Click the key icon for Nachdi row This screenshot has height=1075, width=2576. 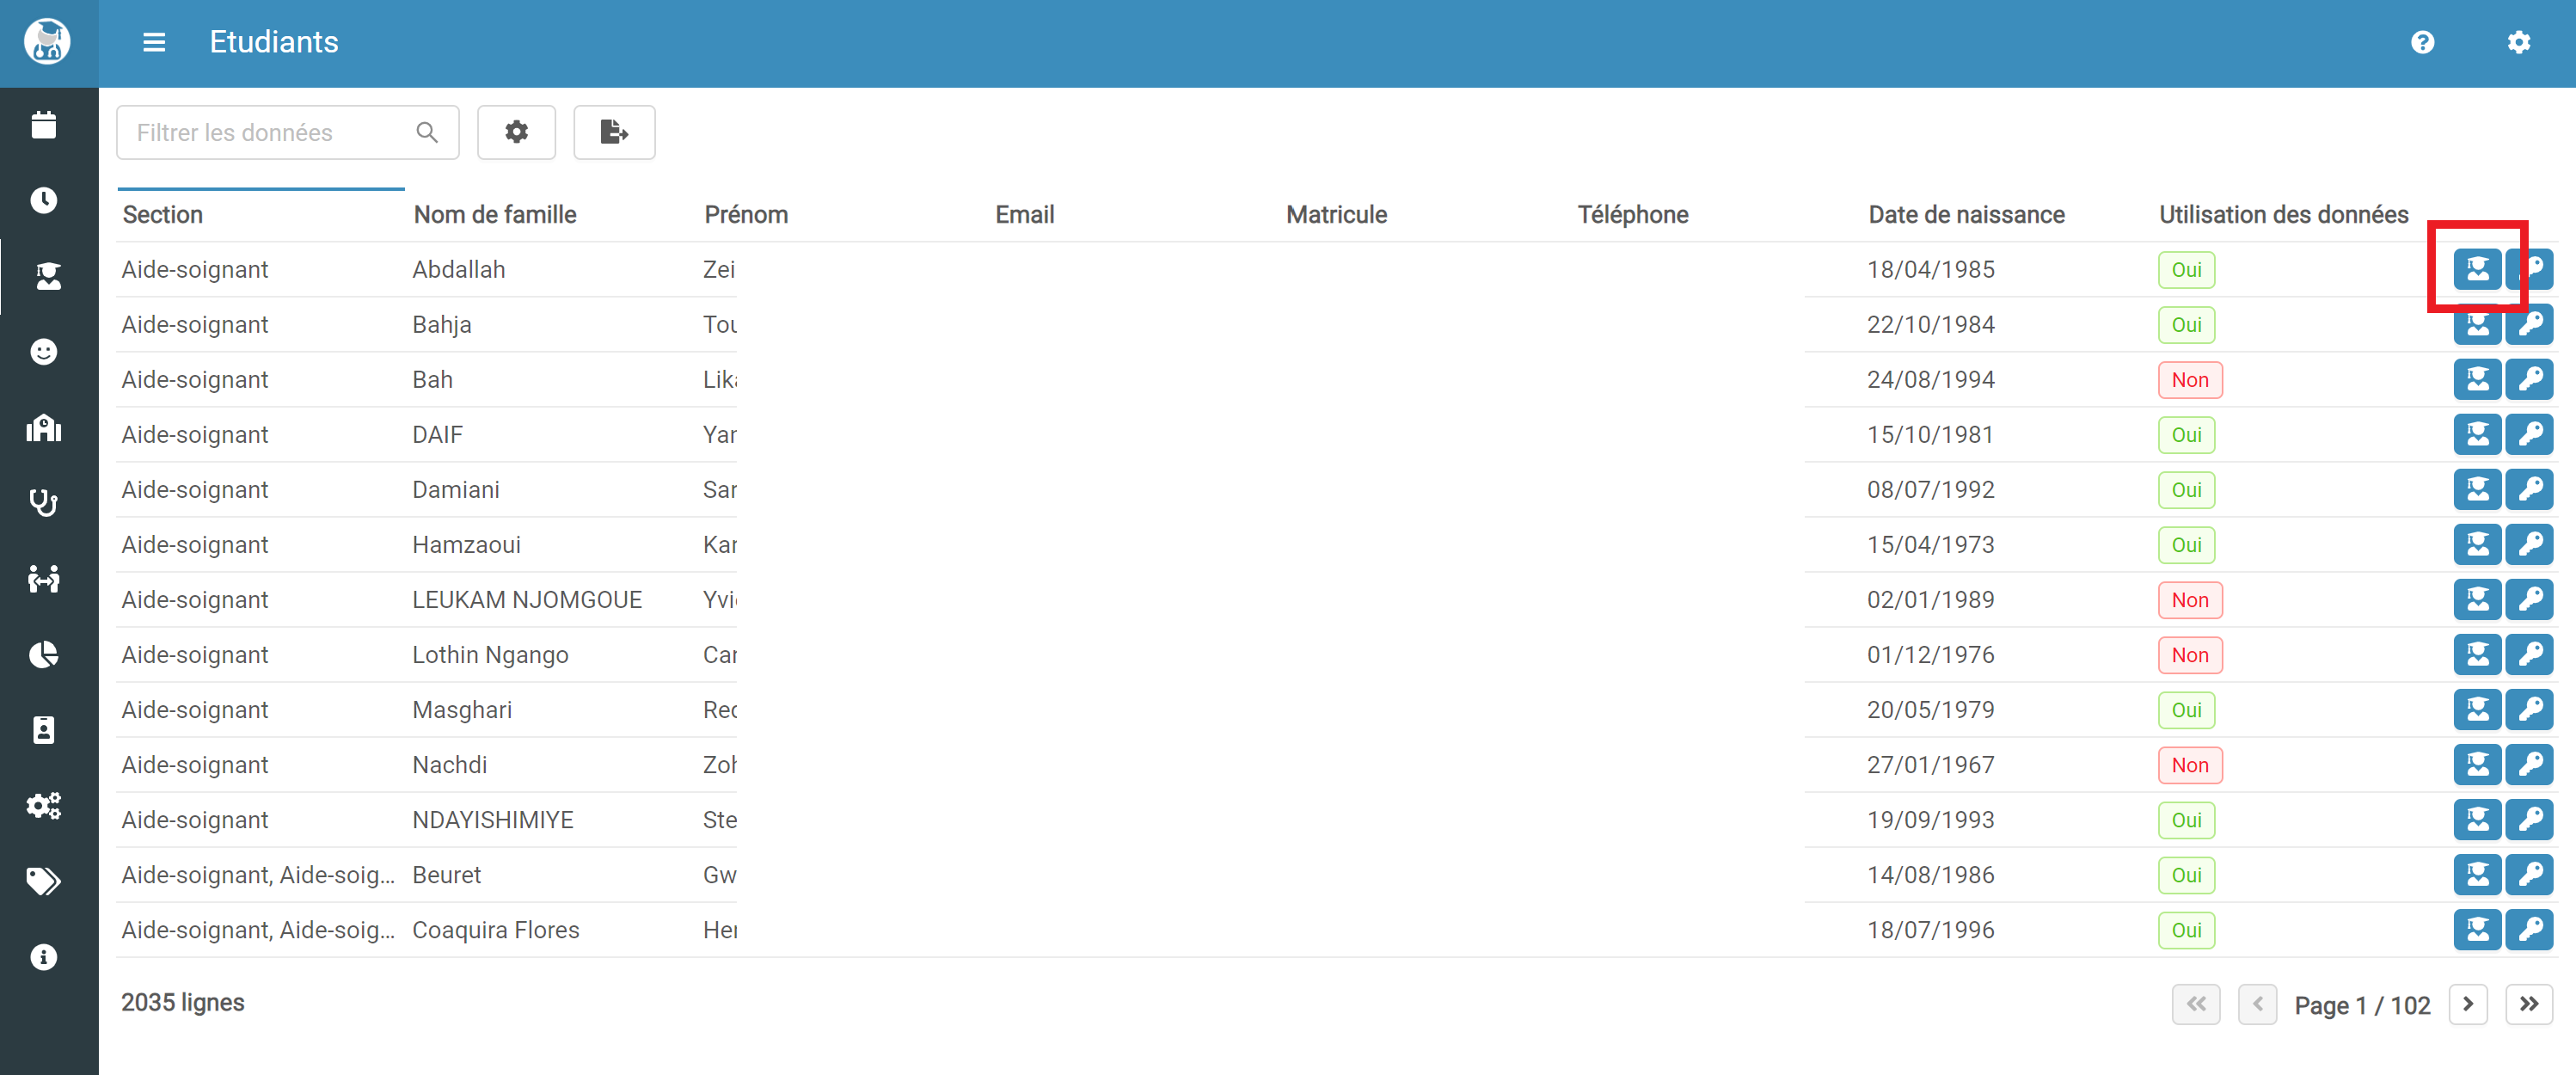pos(2530,764)
